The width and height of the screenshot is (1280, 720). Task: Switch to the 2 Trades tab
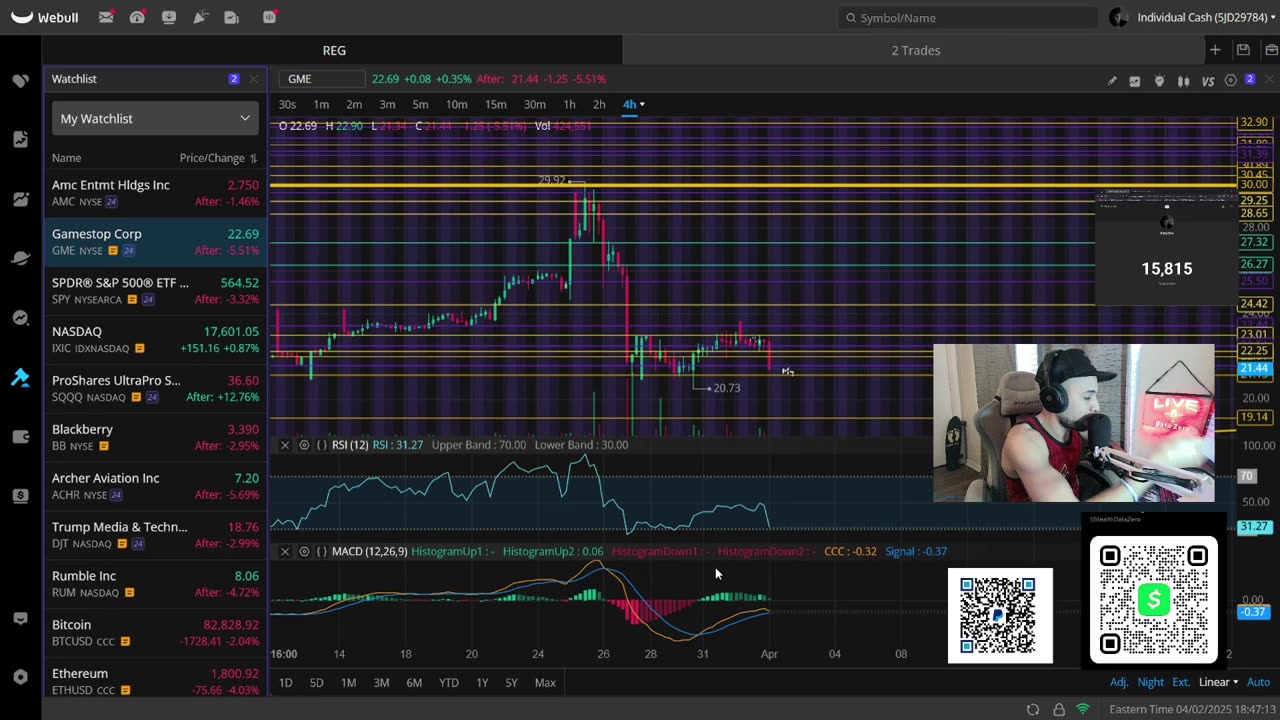point(916,50)
